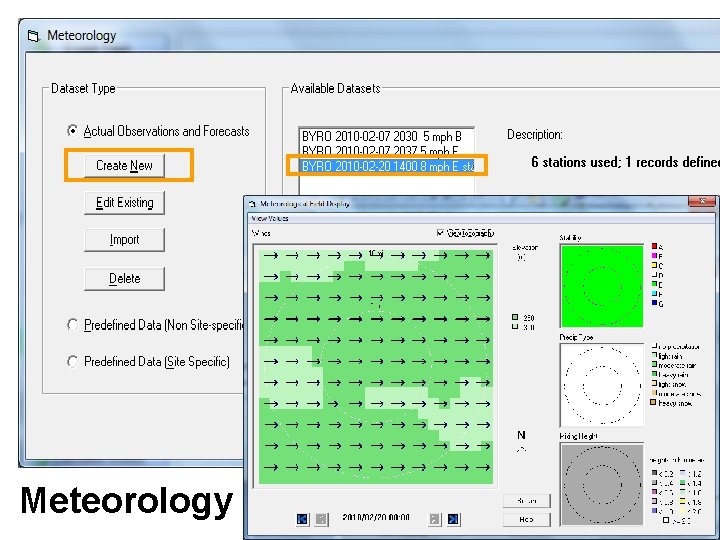Click the Mixing Height map thumbnail
Viewport: 720px width, 540px height.
coord(602,484)
